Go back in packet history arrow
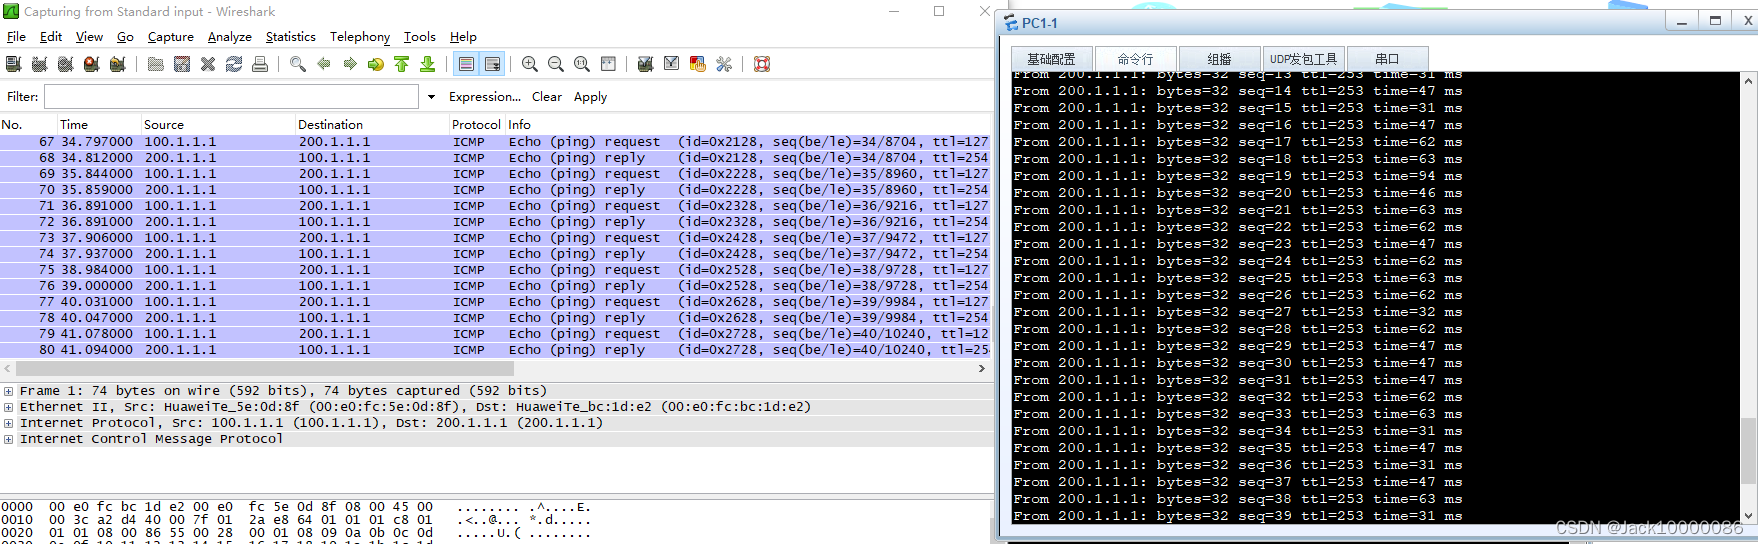Viewport: 1758px width, 544px height. 324,64
